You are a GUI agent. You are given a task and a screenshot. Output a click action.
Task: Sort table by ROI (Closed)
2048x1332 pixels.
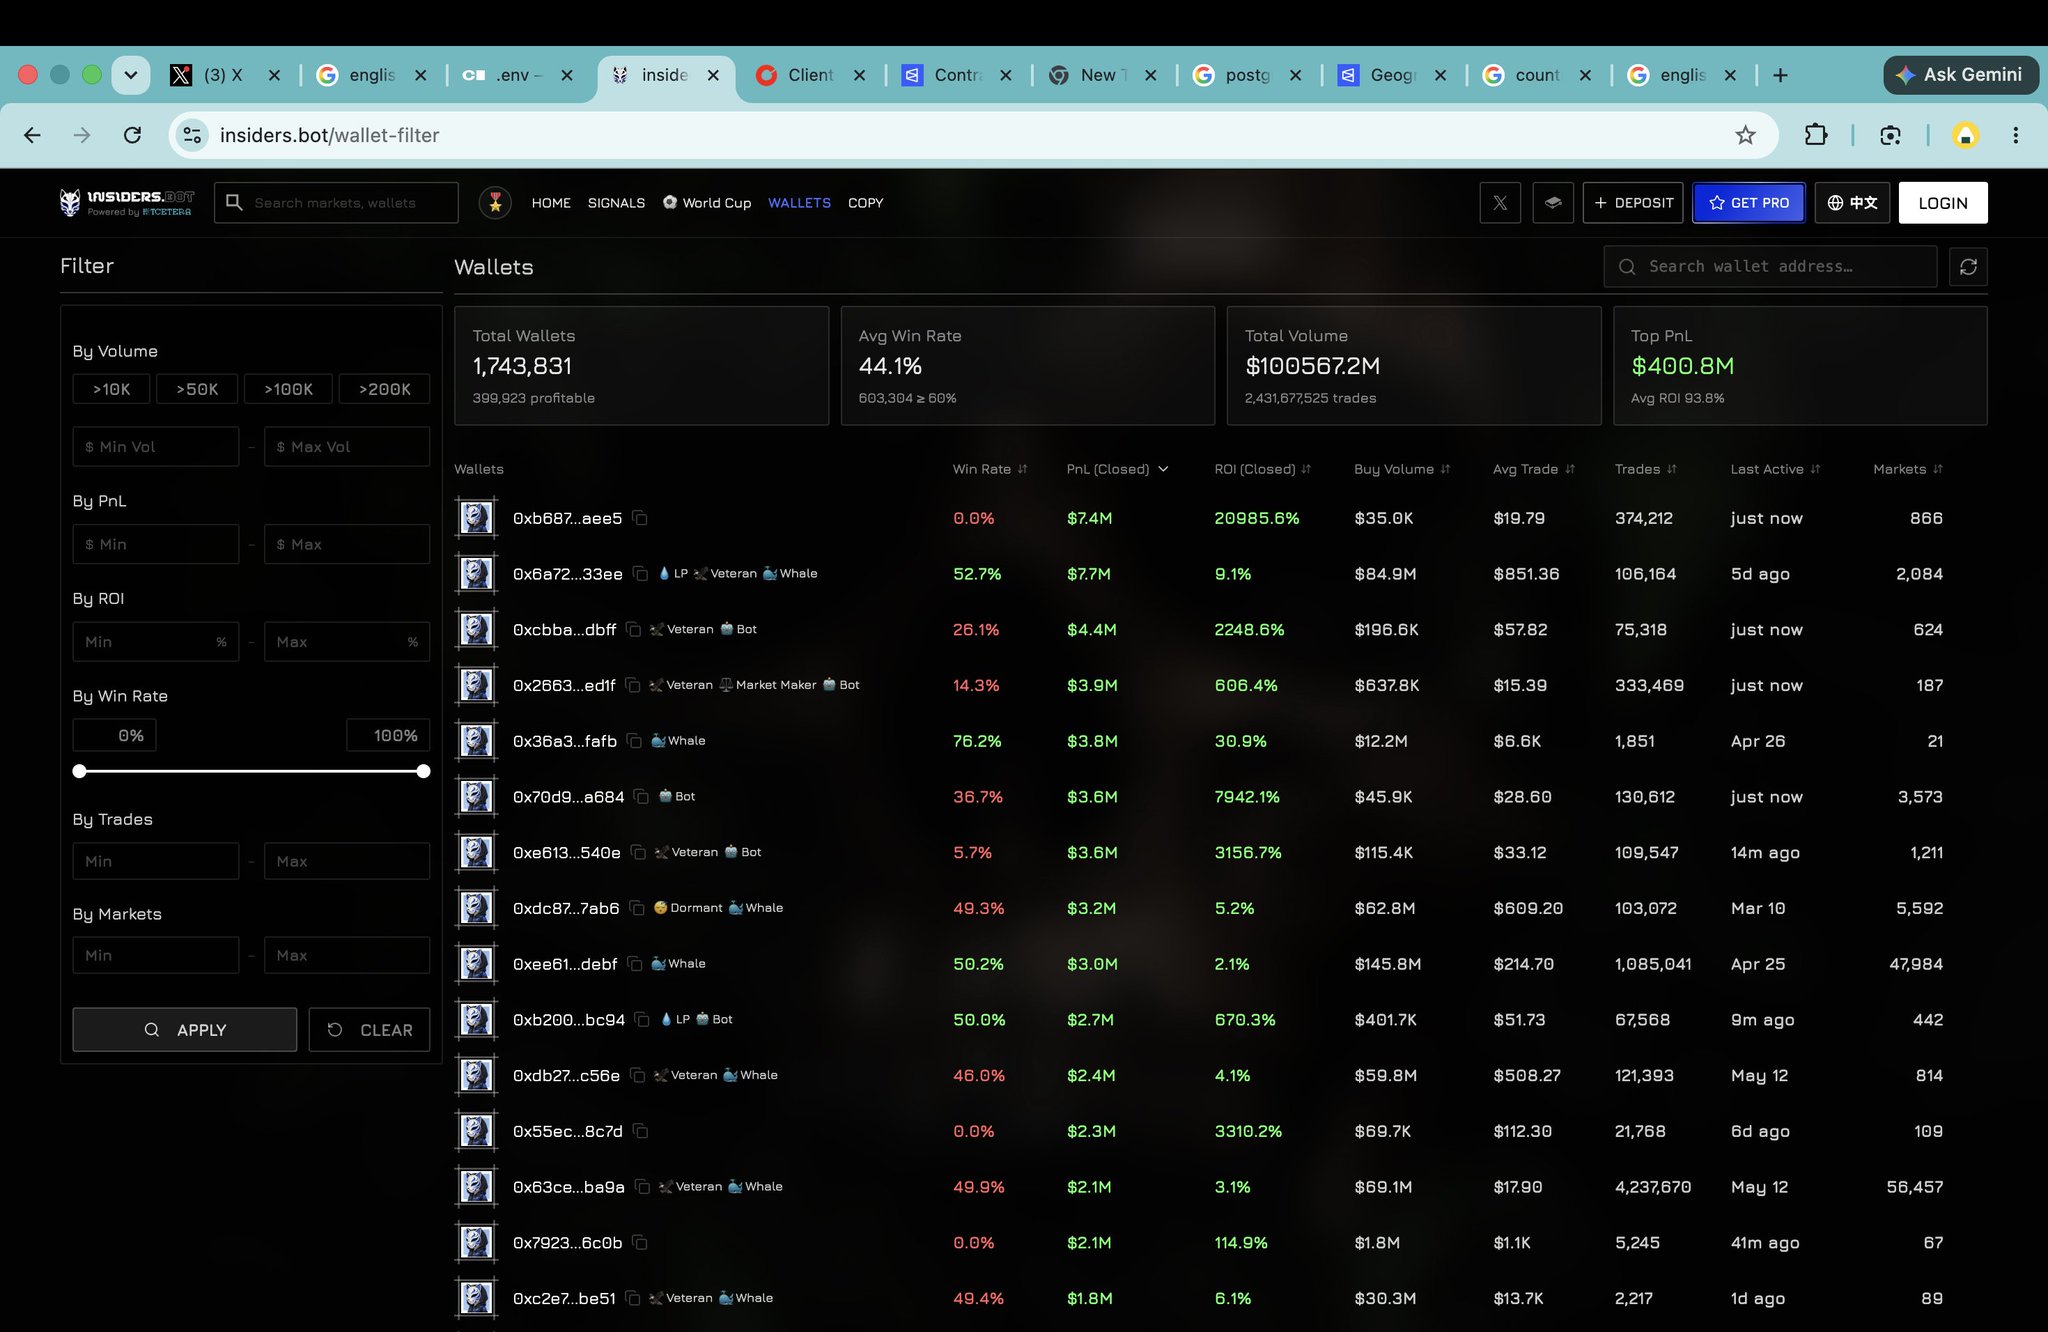point(1262,469)
